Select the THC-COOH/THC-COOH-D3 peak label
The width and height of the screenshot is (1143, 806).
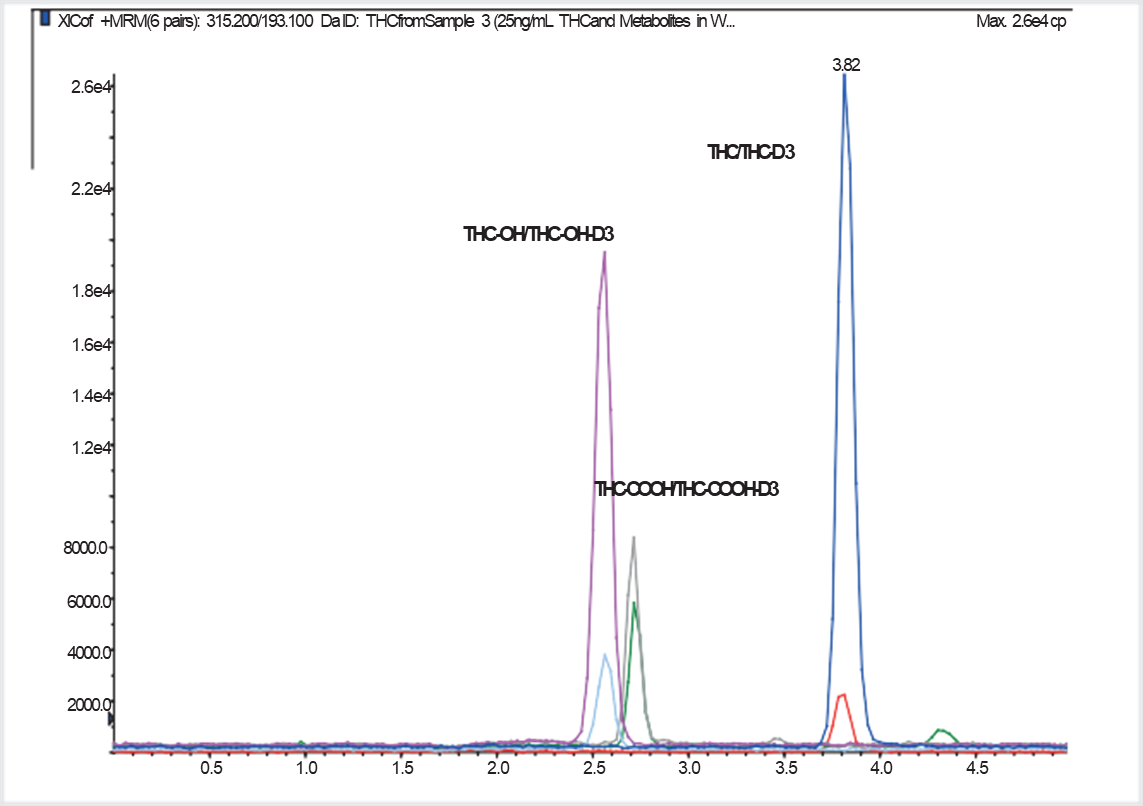[687, 489]
